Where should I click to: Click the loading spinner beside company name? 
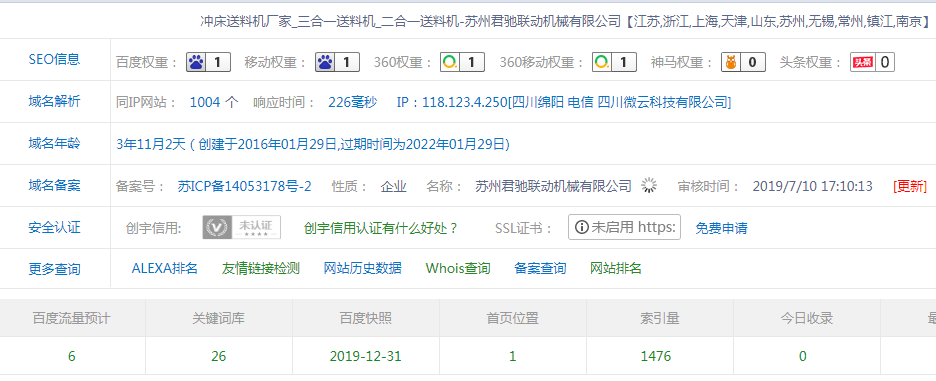[x=648, y=186]
